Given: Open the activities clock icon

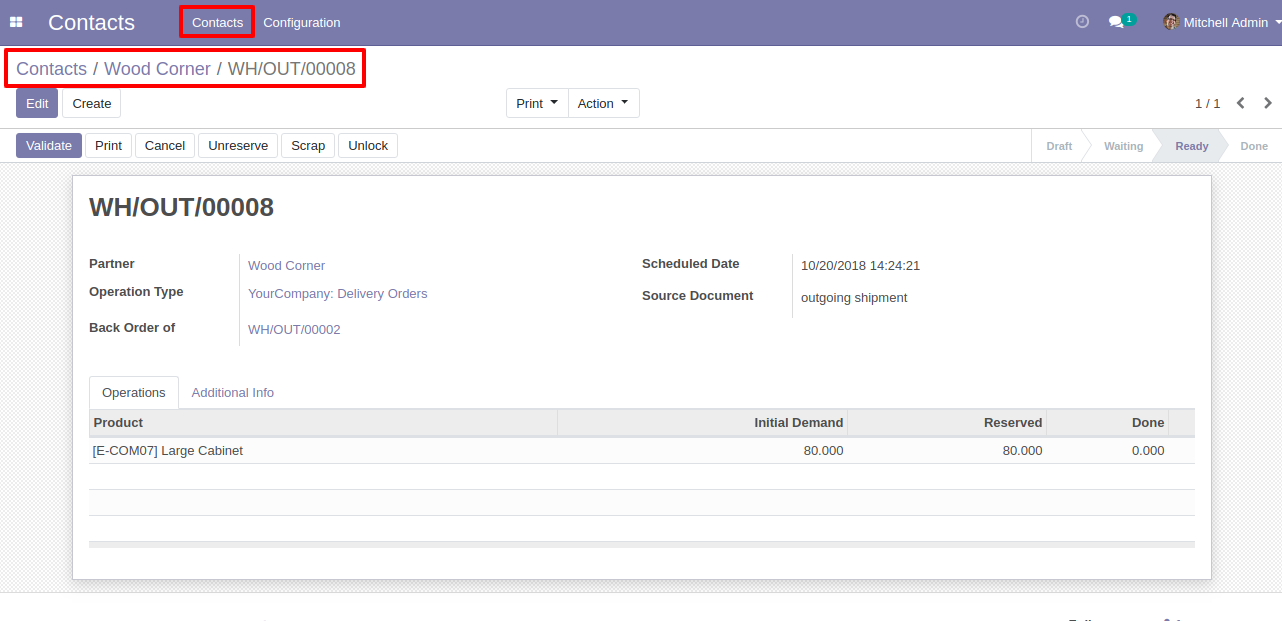Looking at the screenshot, I should click(1082, 22).
